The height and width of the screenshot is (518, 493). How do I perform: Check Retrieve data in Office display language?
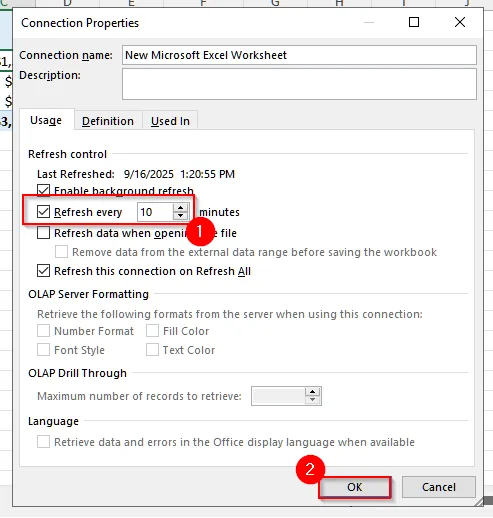43,442
